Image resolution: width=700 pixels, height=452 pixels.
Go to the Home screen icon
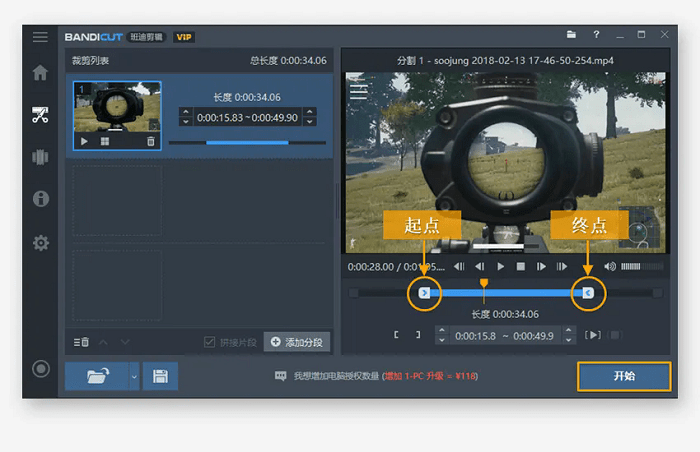tap(40, 72)
